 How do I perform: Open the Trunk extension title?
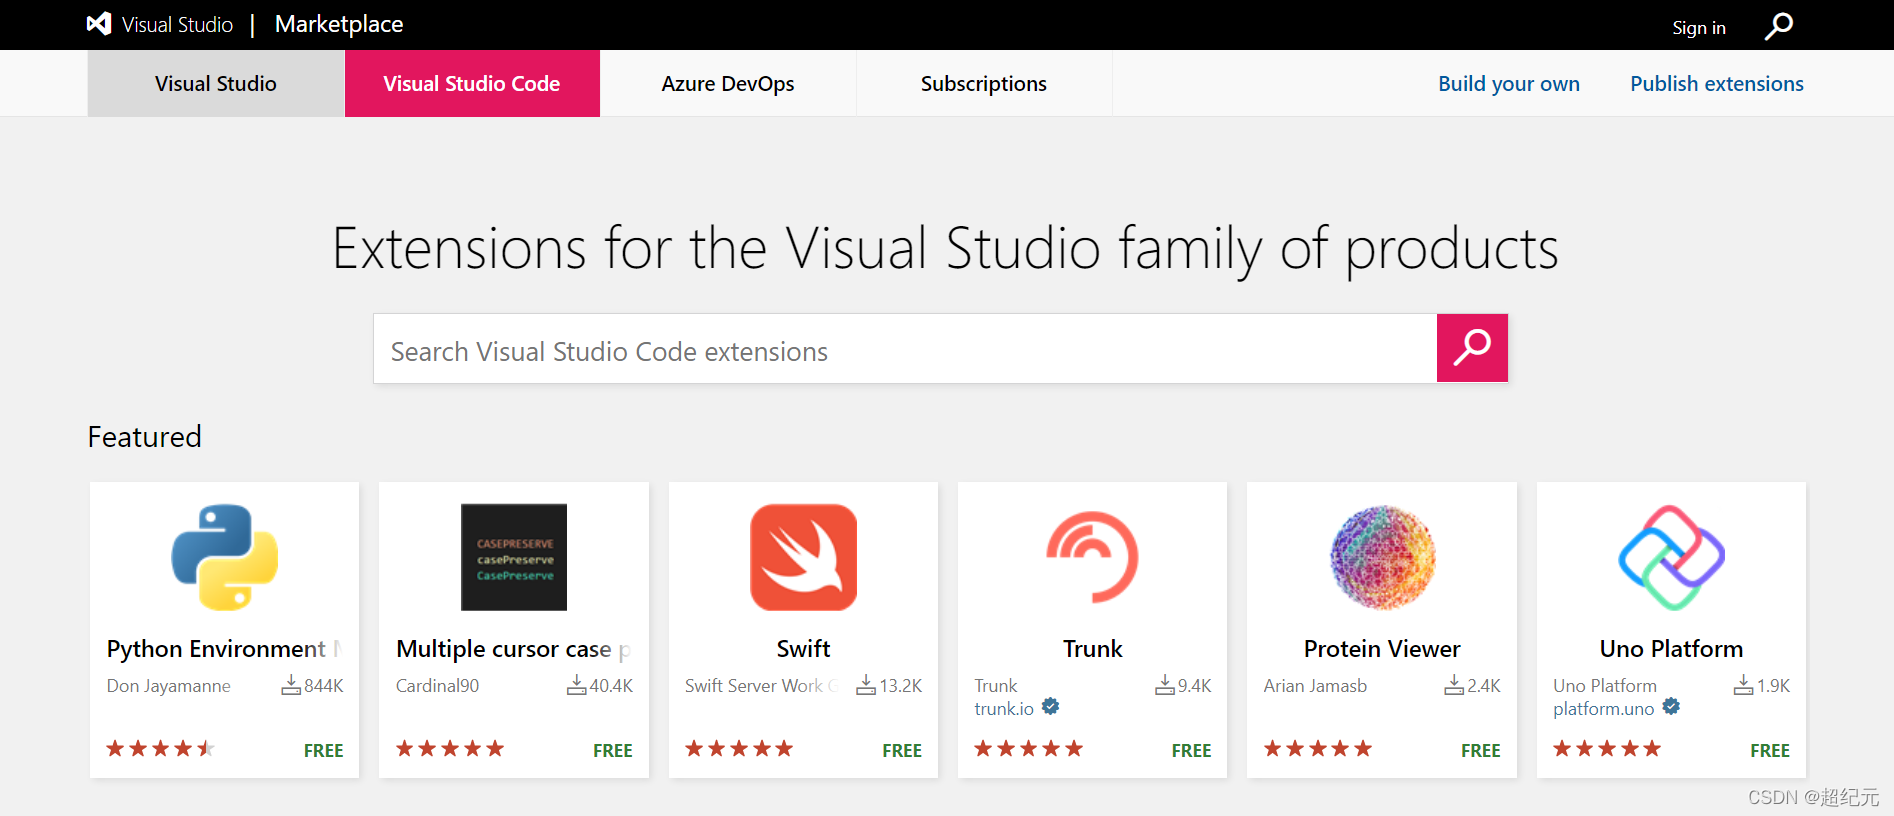pyautogui.click(x=1092, y=649)
